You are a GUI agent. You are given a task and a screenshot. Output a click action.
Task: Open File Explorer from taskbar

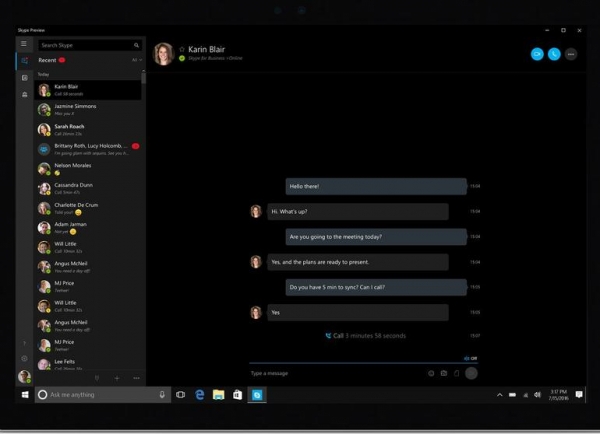(218, 395)
